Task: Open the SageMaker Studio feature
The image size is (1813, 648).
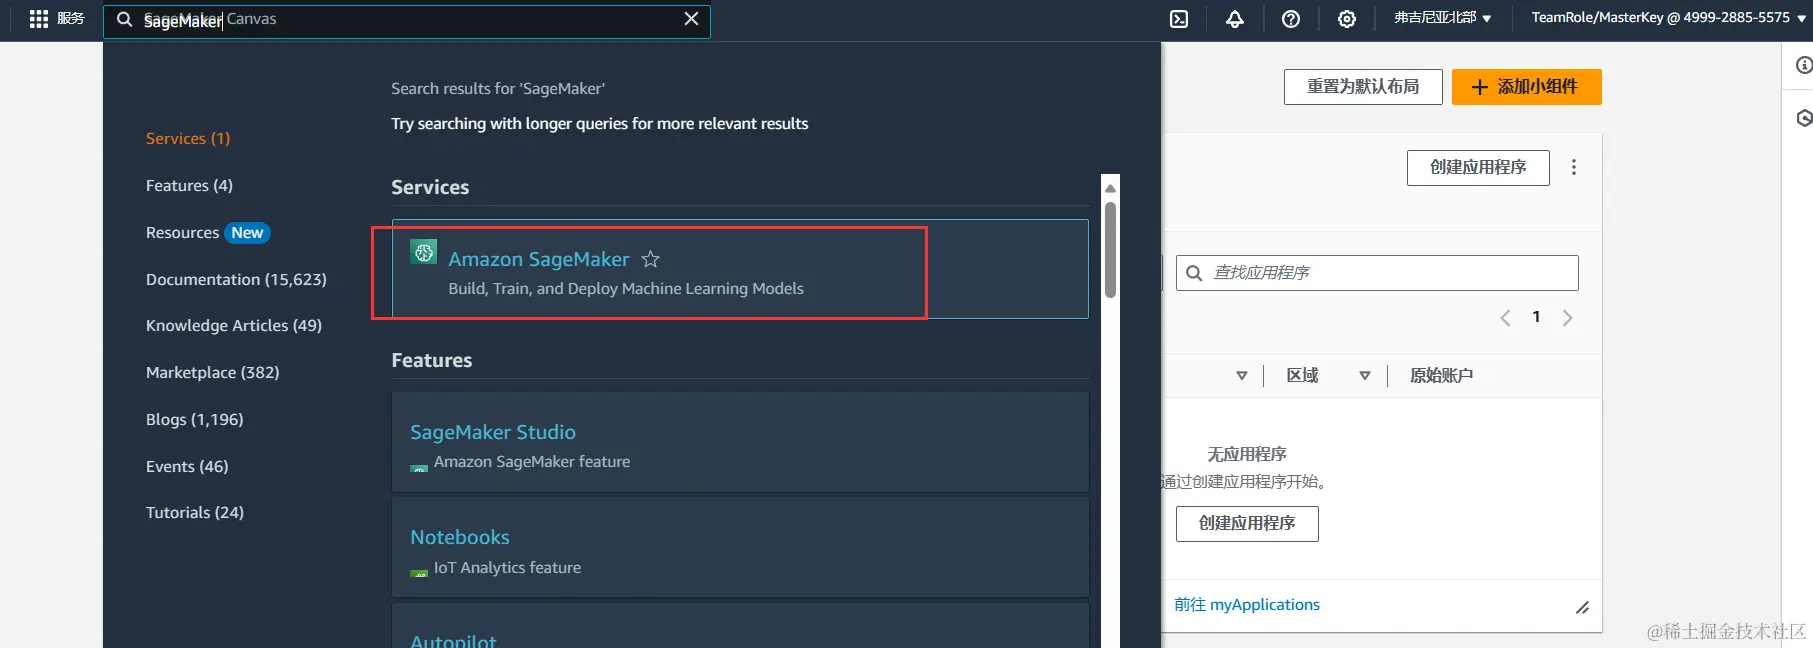Action: pos(493,432)
